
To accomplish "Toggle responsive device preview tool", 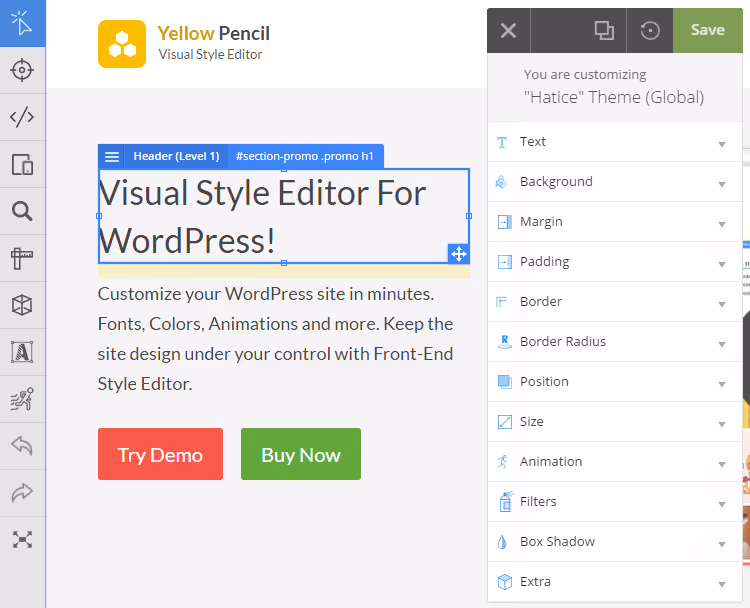I will (22, 165).
